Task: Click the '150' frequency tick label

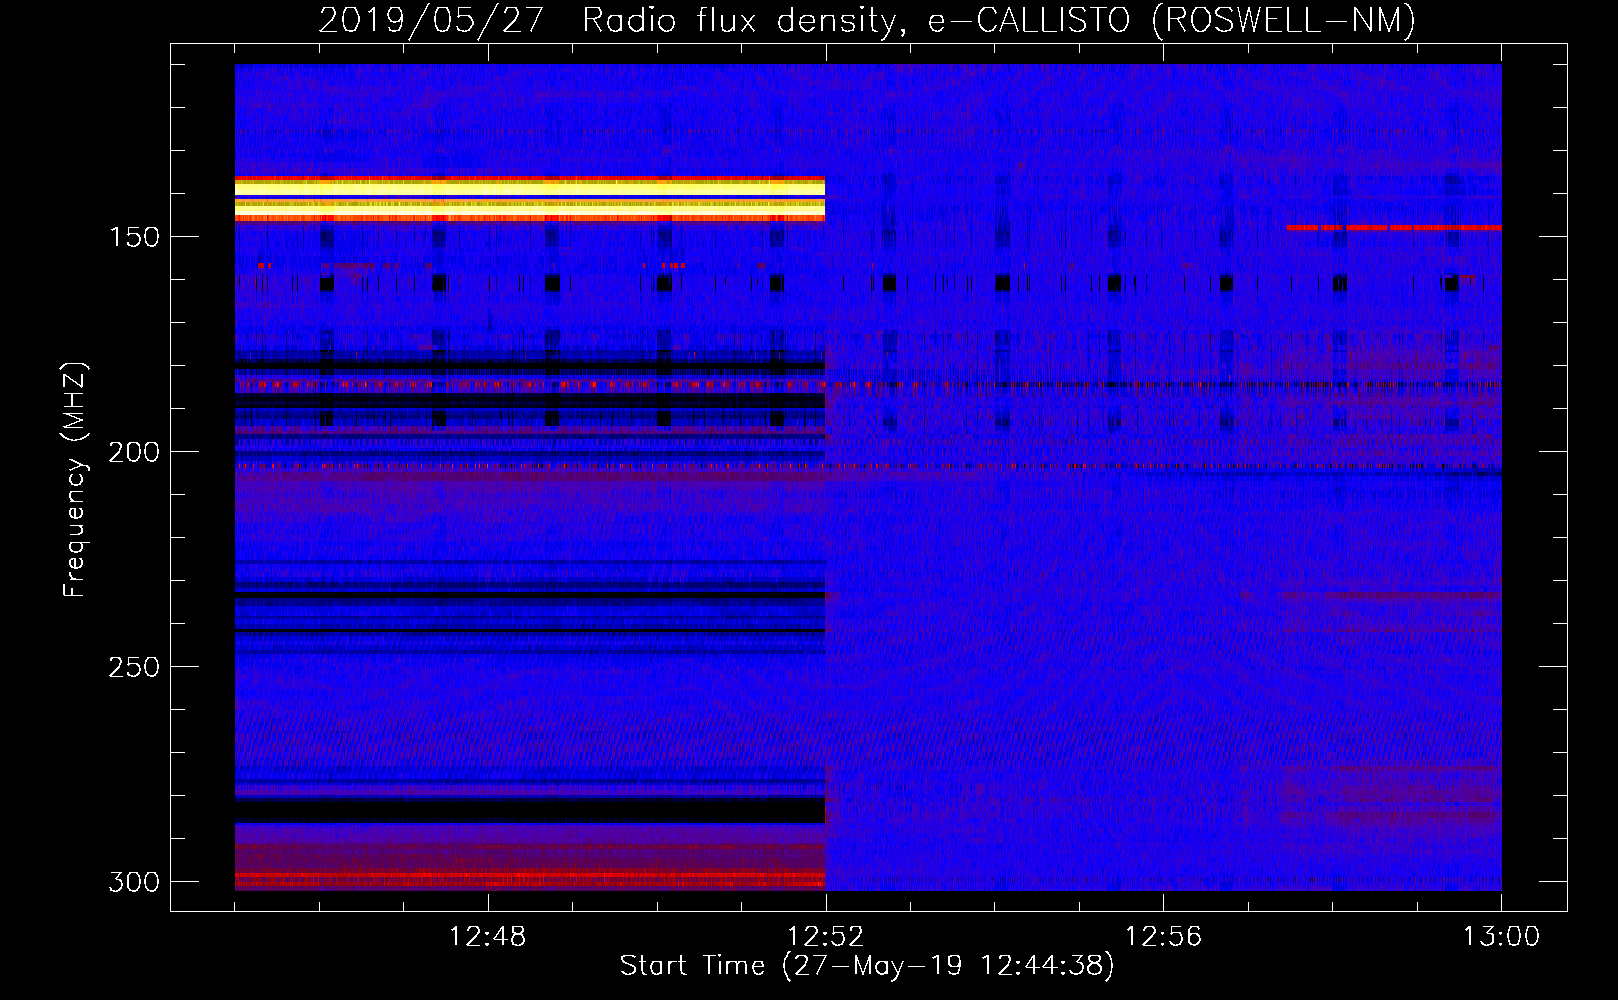Action: pyautogui.click(x=134, y=237)
